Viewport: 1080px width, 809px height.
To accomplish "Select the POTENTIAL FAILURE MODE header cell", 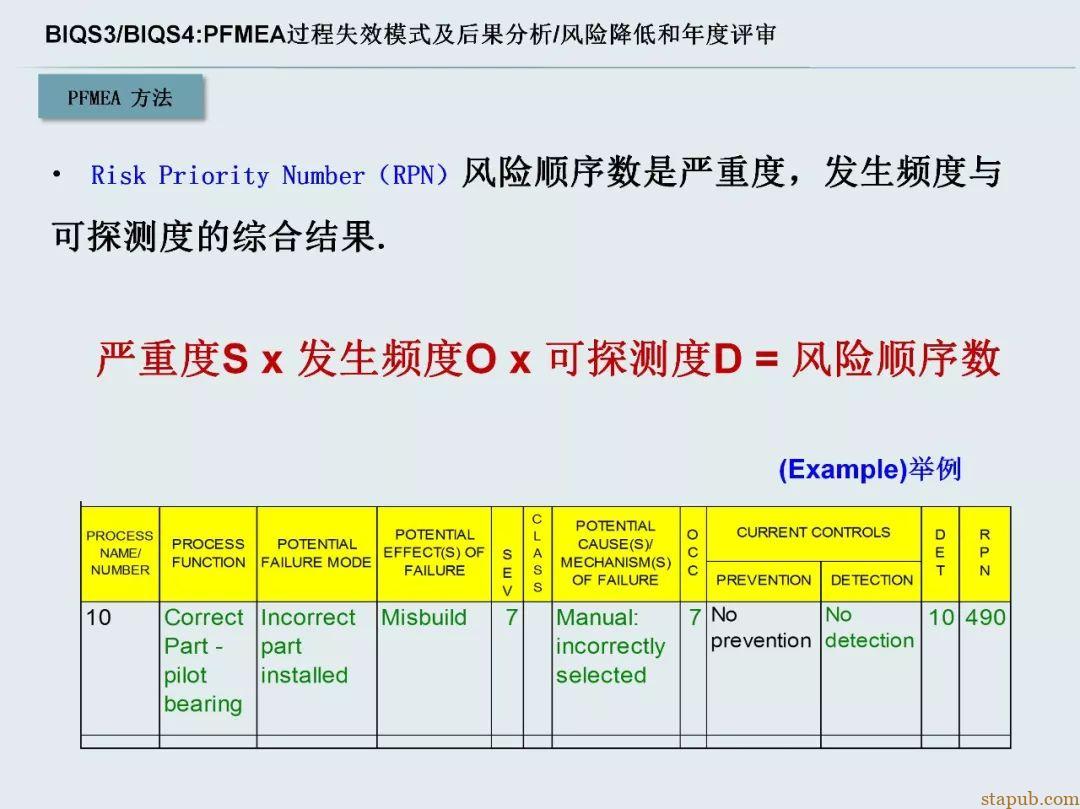I will pyautogui.click(x=317, y=554).
